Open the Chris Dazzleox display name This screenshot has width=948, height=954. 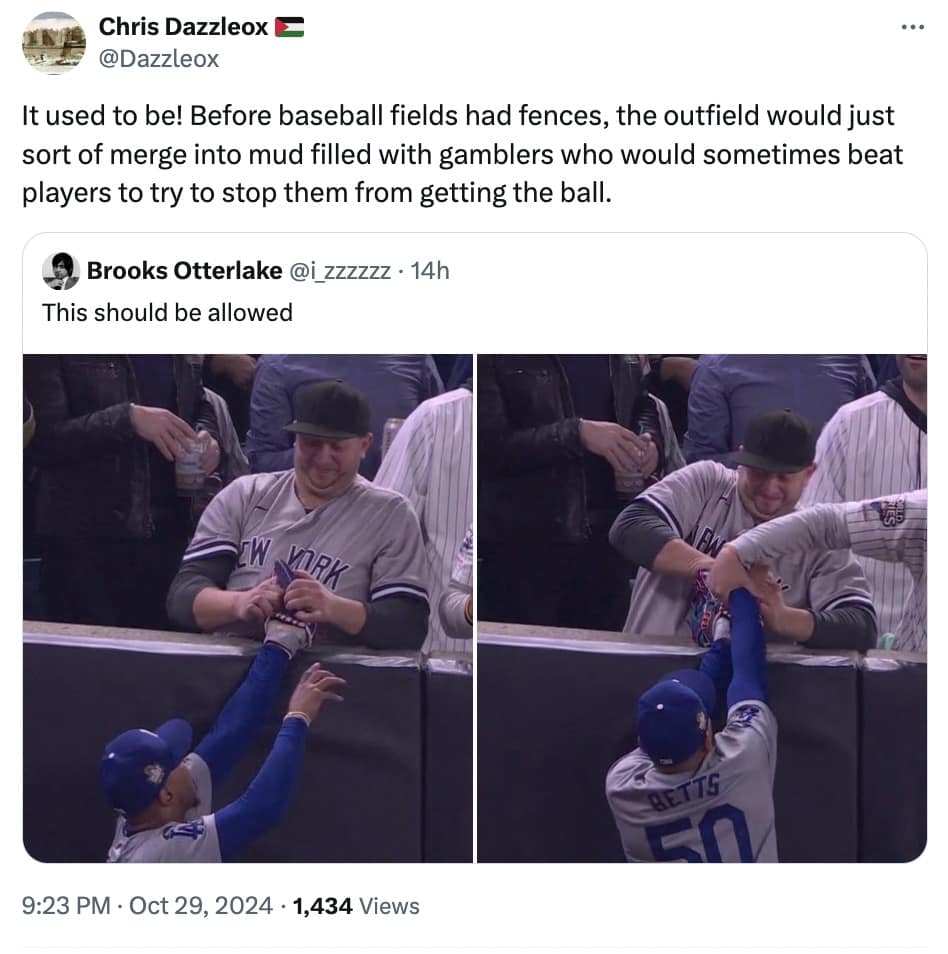point(183,27)
